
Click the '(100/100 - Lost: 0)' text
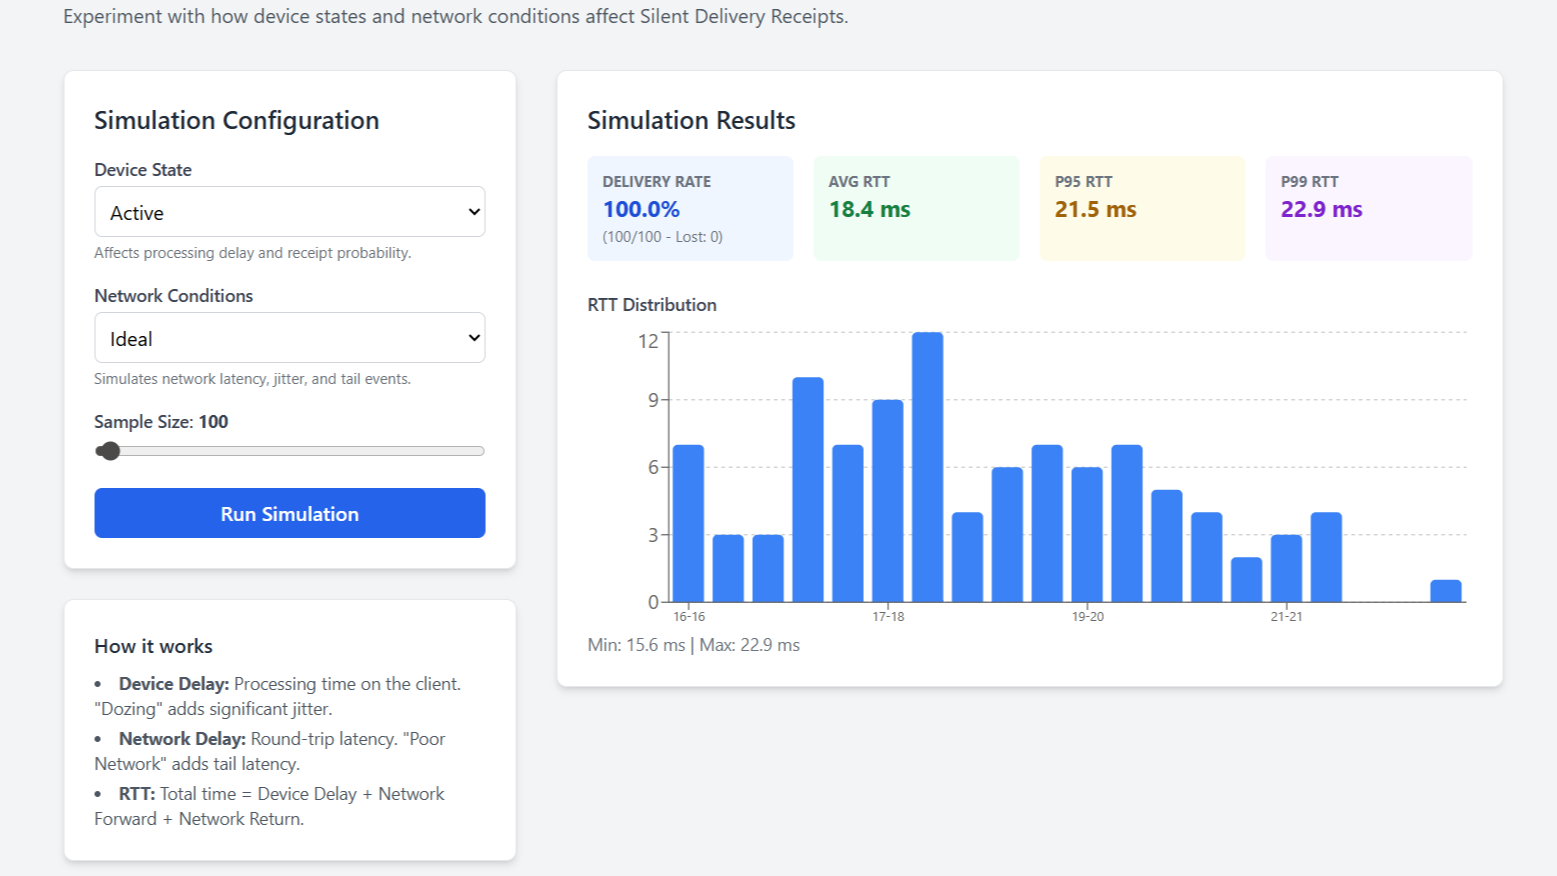tap(663, 237)
